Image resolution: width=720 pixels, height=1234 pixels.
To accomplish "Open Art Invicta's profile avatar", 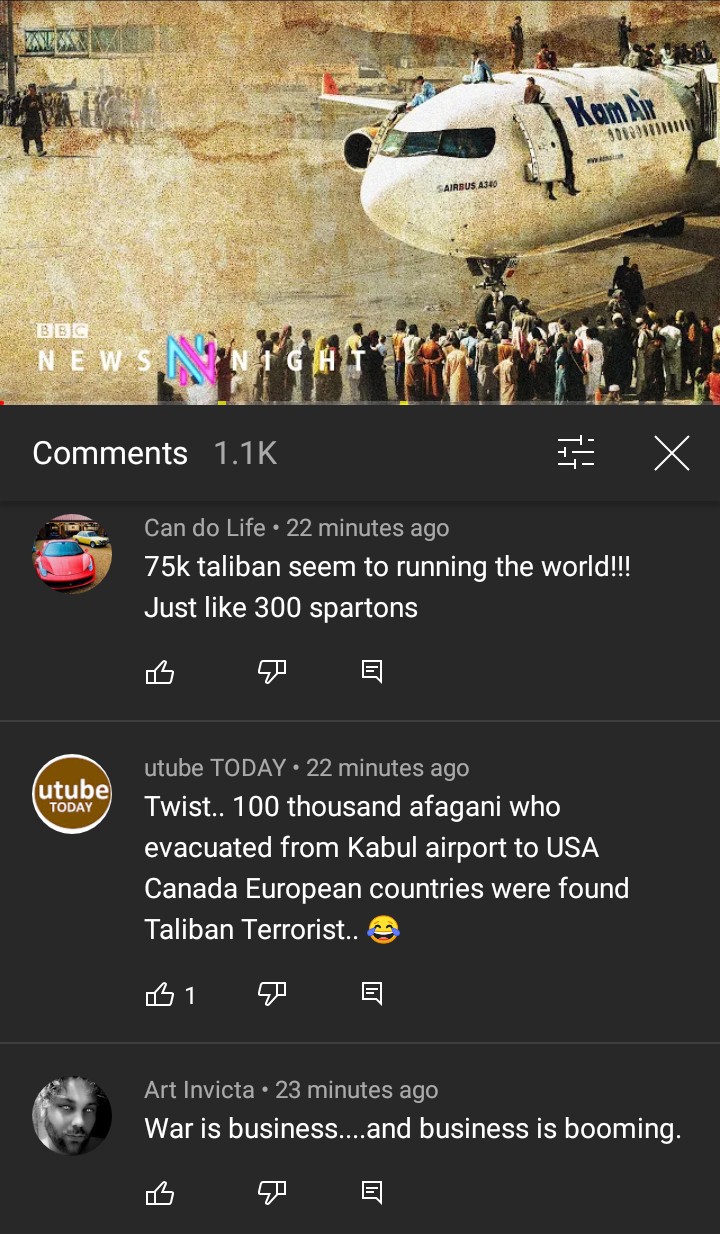I will pyautogui.click(x=72, y=1116).
